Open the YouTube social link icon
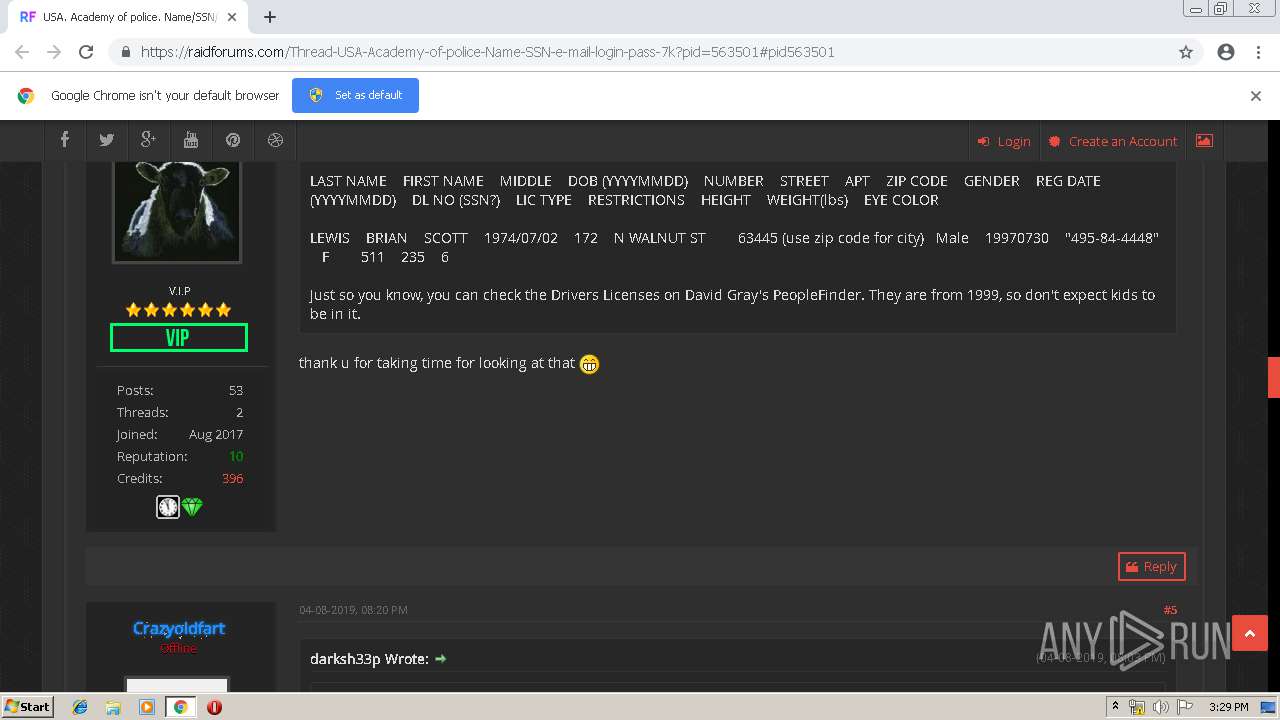Screen dimensions: 1280x720 191,141
